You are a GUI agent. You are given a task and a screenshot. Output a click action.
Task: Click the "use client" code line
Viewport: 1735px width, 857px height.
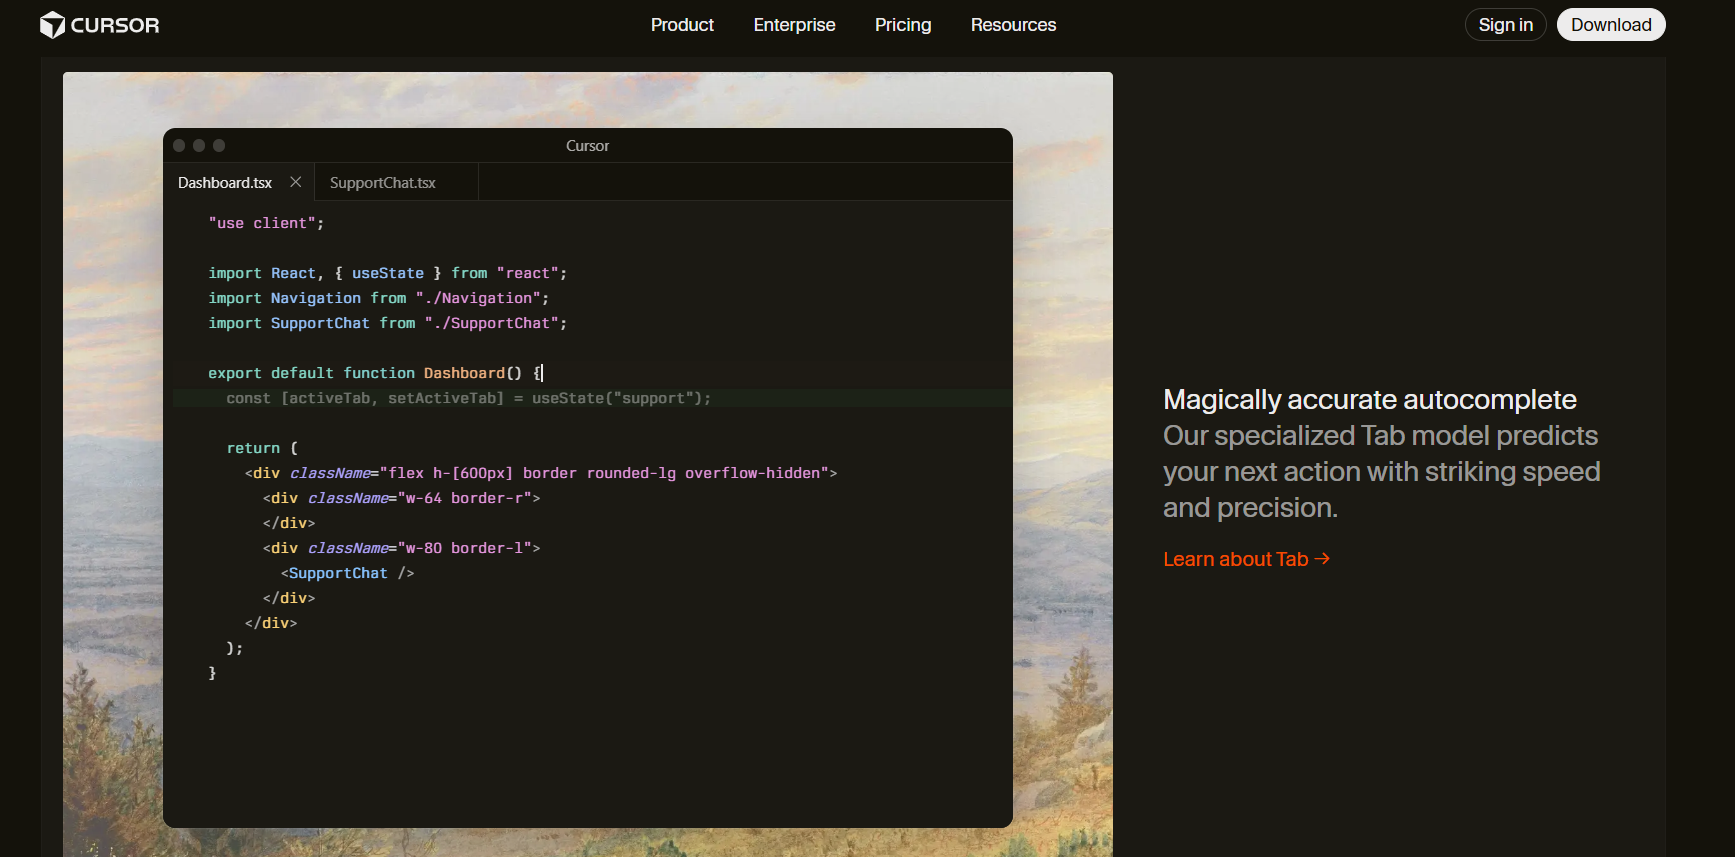click(x=266, y=223)
